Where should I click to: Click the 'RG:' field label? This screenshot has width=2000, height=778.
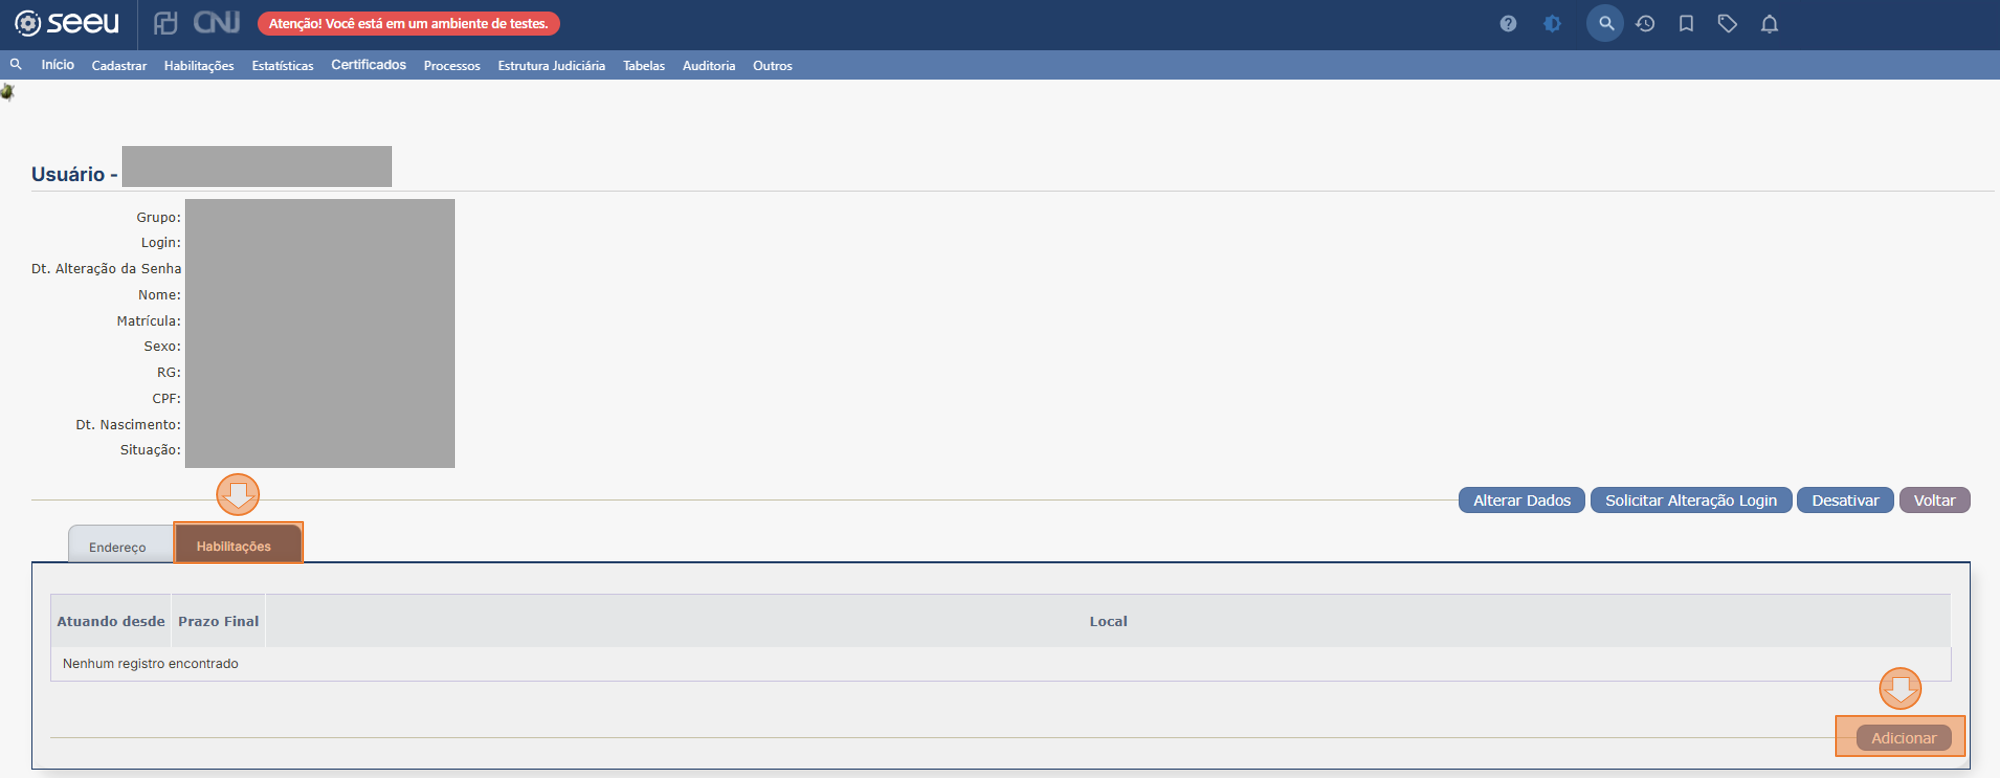click(168, 372)
